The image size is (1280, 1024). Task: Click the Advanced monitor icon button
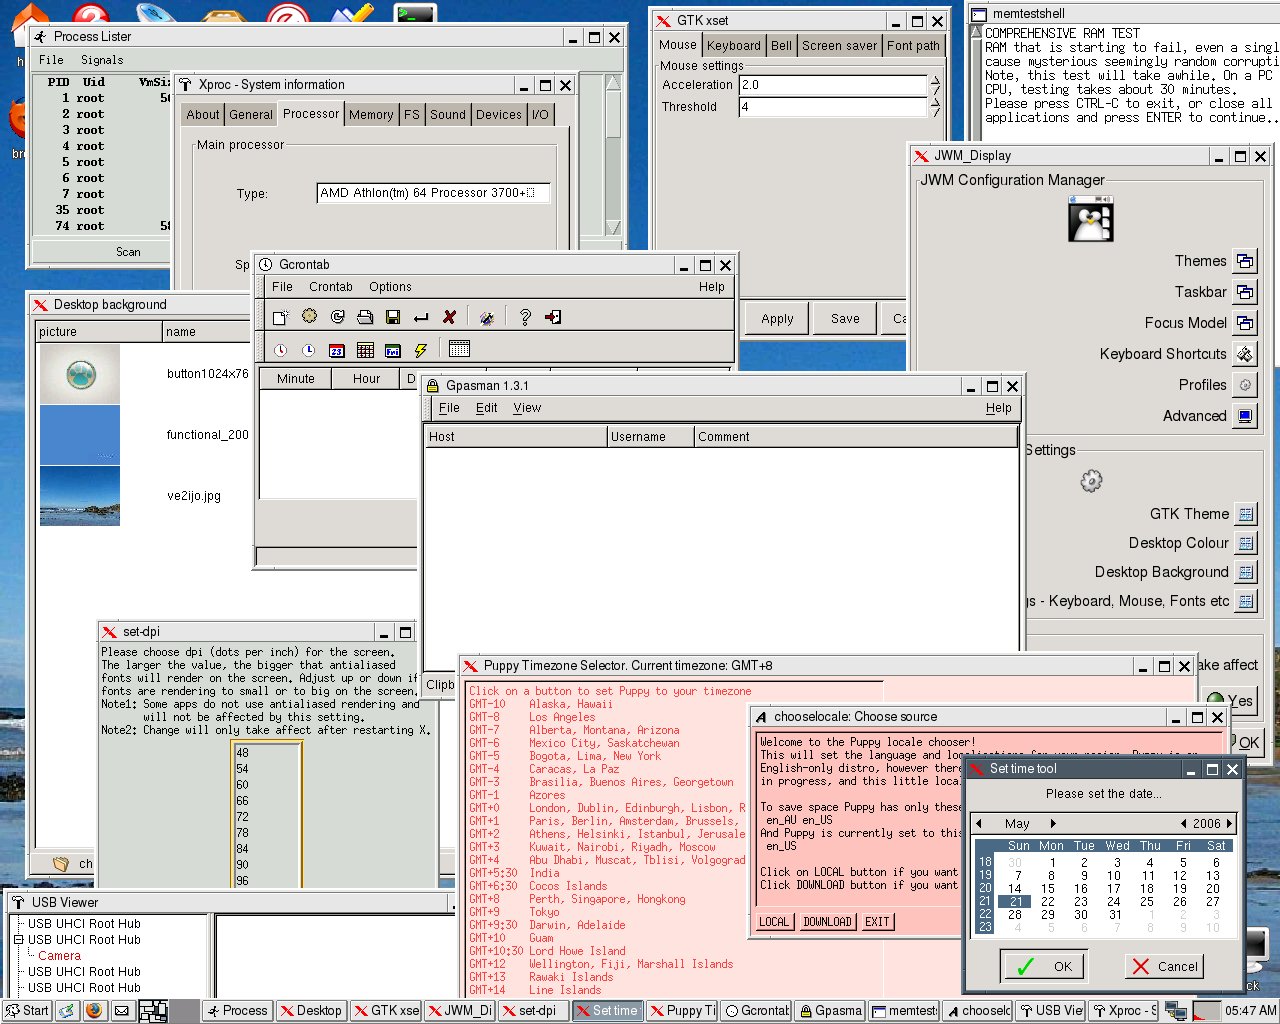pyautogui.click(x=1245, y=416)
